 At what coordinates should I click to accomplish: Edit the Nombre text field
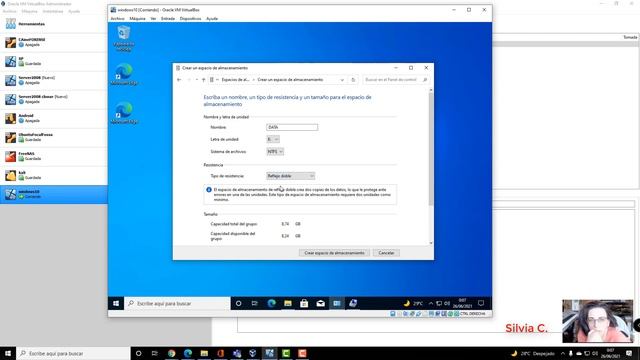[x=292, y=127]
